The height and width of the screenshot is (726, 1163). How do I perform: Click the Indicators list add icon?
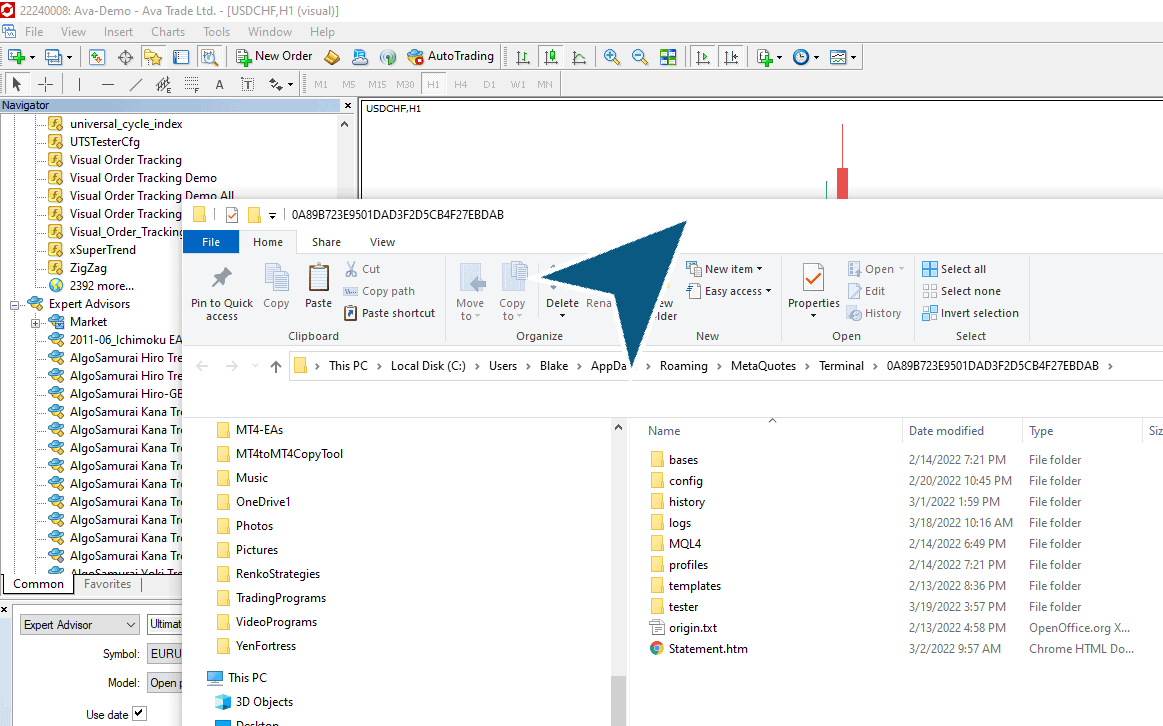click(765, 57)
